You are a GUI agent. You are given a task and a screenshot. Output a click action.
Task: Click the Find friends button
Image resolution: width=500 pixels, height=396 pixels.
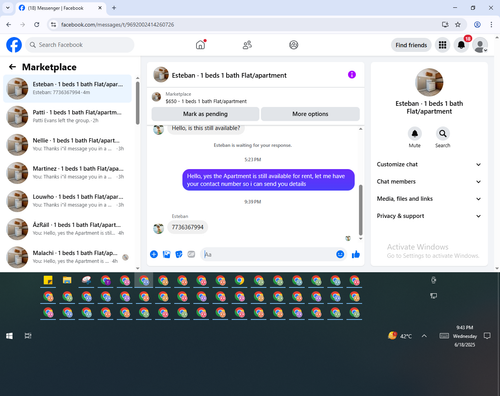pos(411,45)
